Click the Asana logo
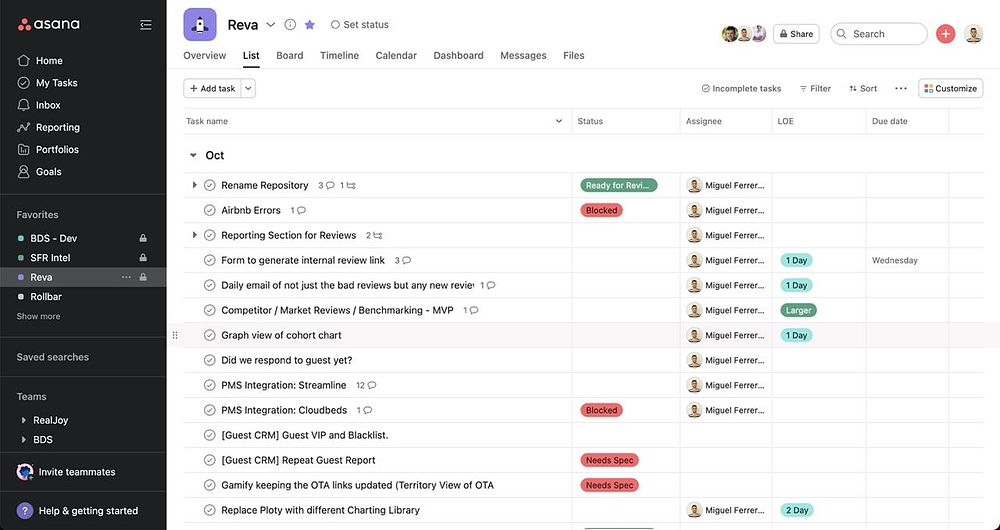 48,25
